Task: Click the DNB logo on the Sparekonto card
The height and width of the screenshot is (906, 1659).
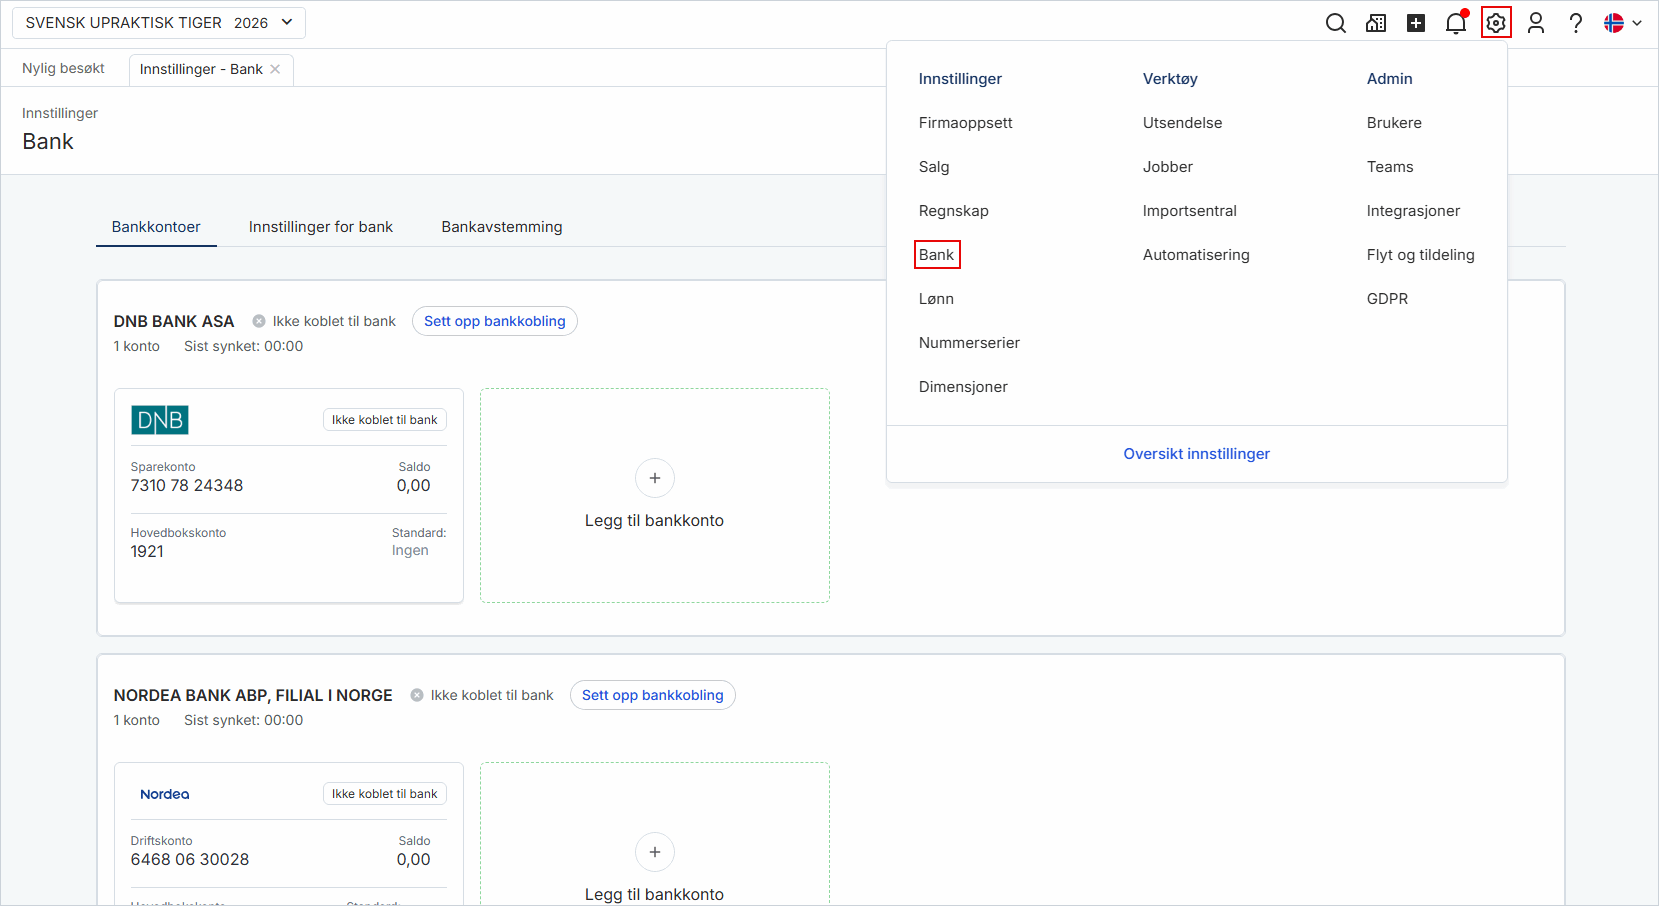Action: click(160, 420)
